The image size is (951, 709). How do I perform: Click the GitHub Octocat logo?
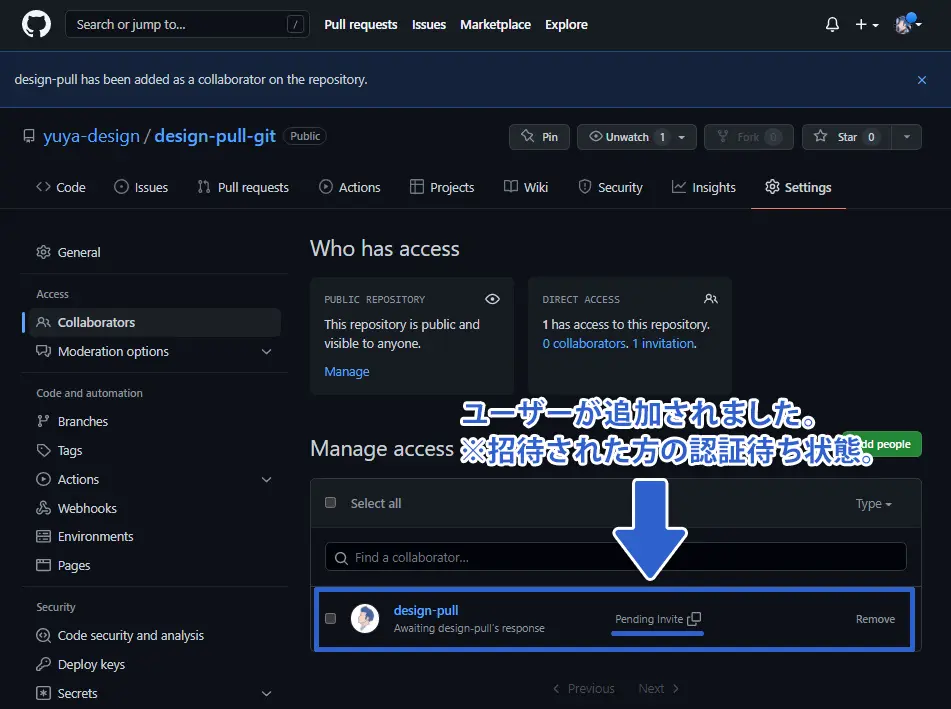pyautogui.click(x=36, y=24)
